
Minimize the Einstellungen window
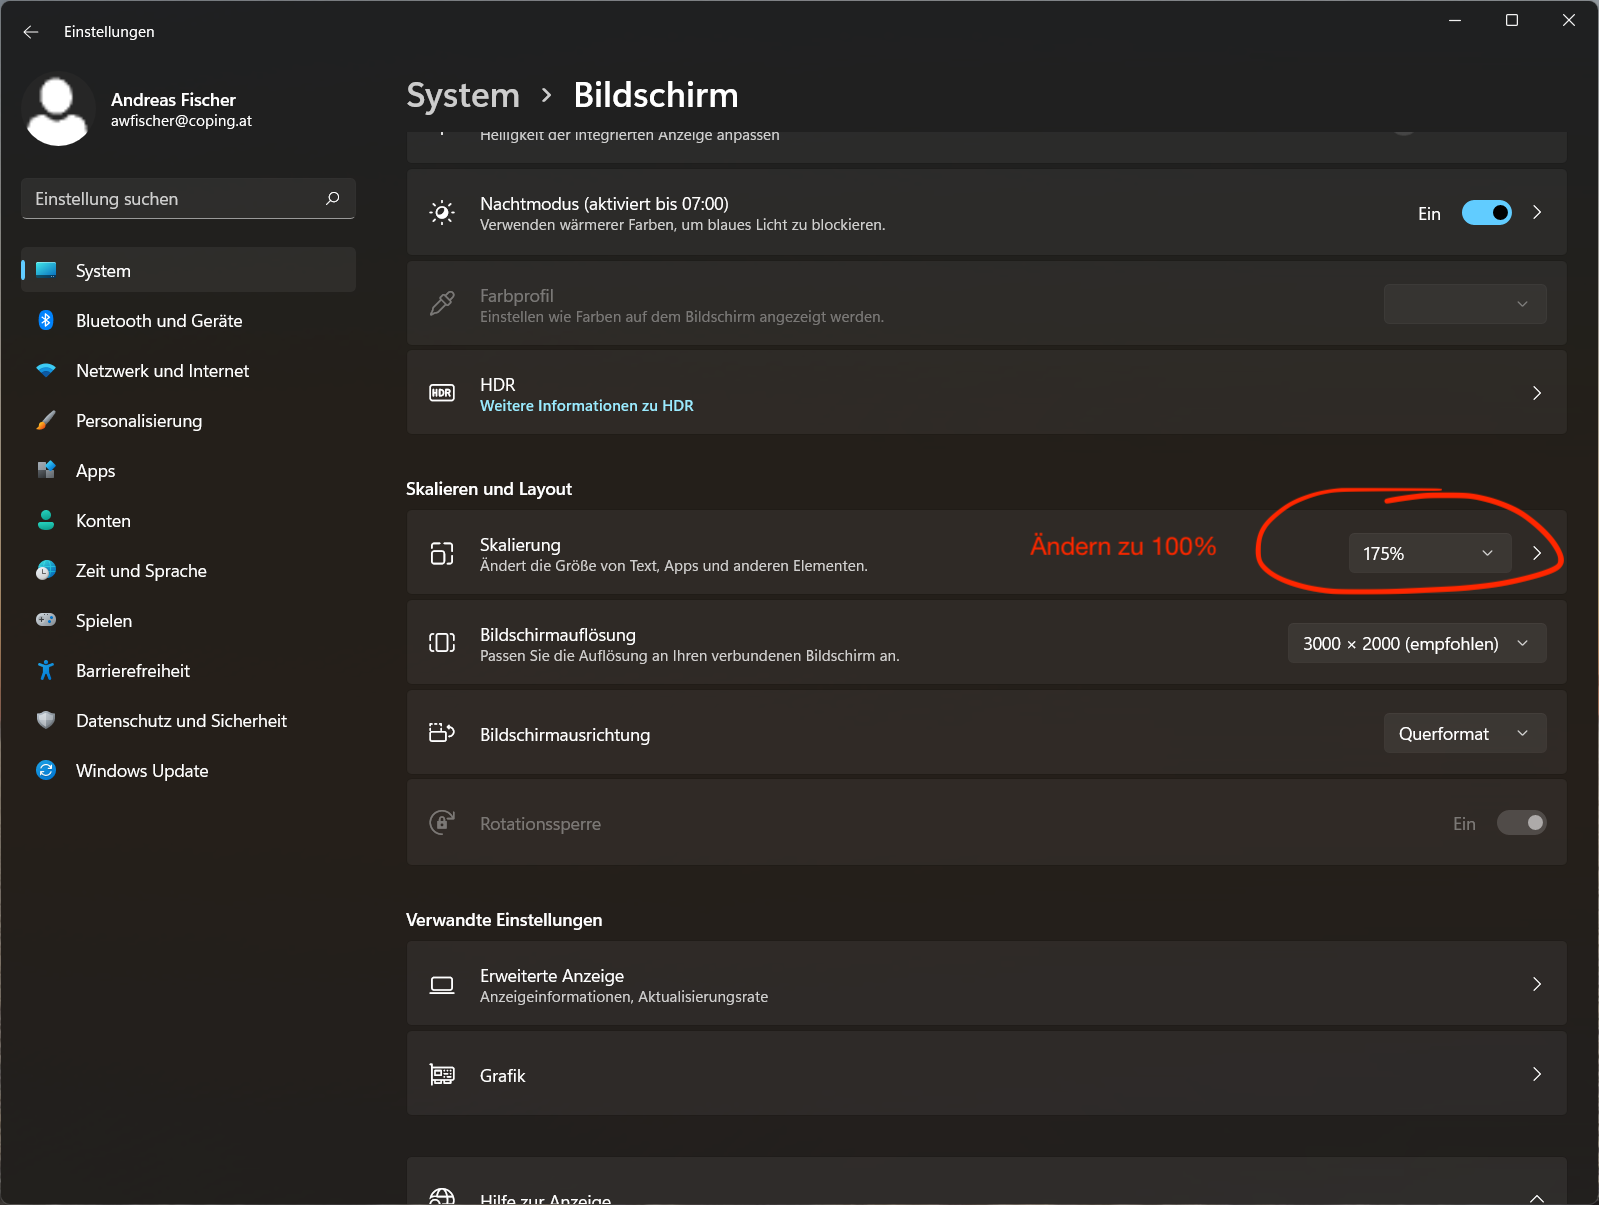(x=1455, y=20)
